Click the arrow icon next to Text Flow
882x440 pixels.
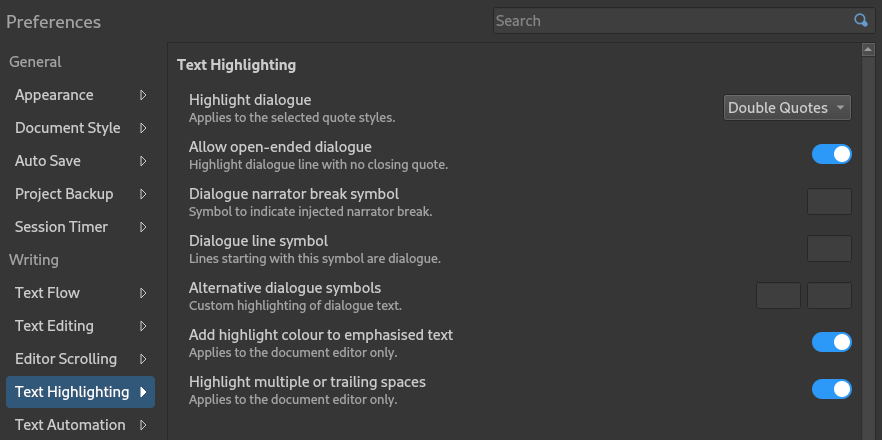coord(143,293)
